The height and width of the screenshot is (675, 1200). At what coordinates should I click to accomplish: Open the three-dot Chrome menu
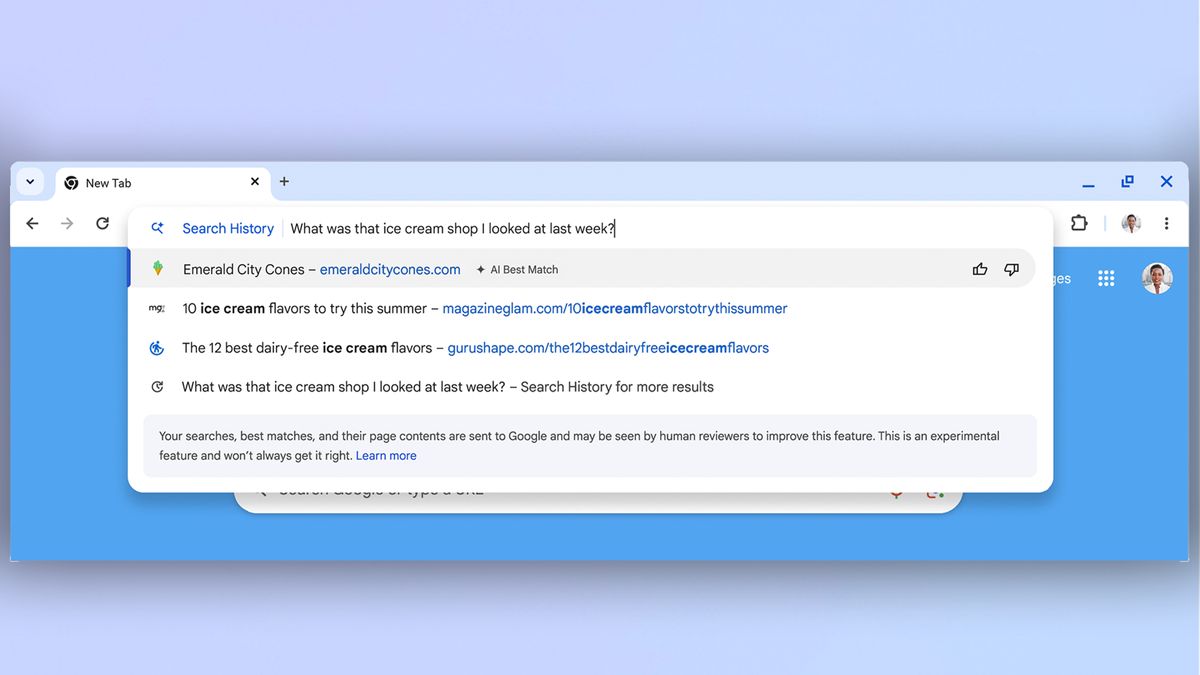(1166, 223)
